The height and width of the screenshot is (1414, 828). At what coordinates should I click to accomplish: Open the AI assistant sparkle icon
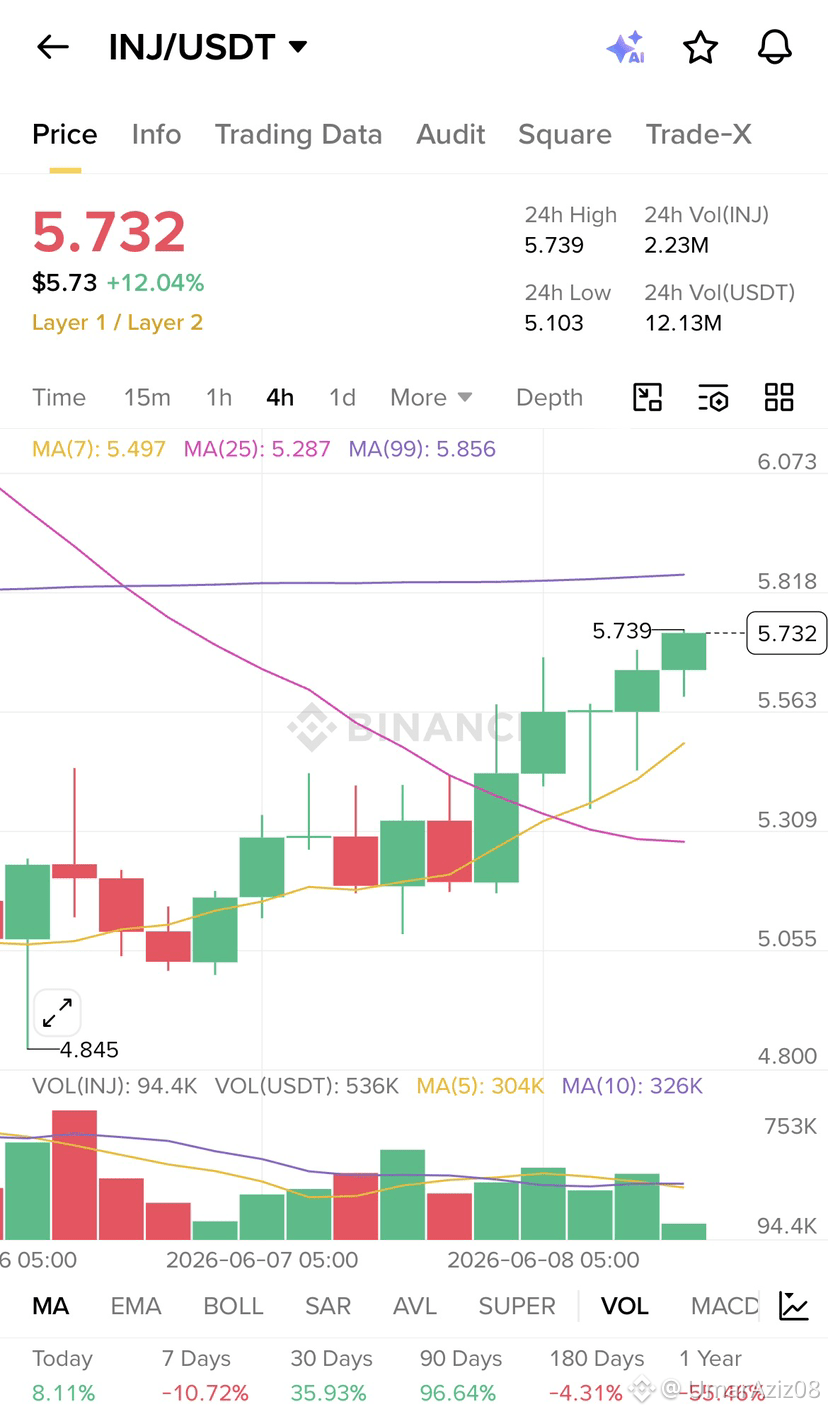point(626,47)
